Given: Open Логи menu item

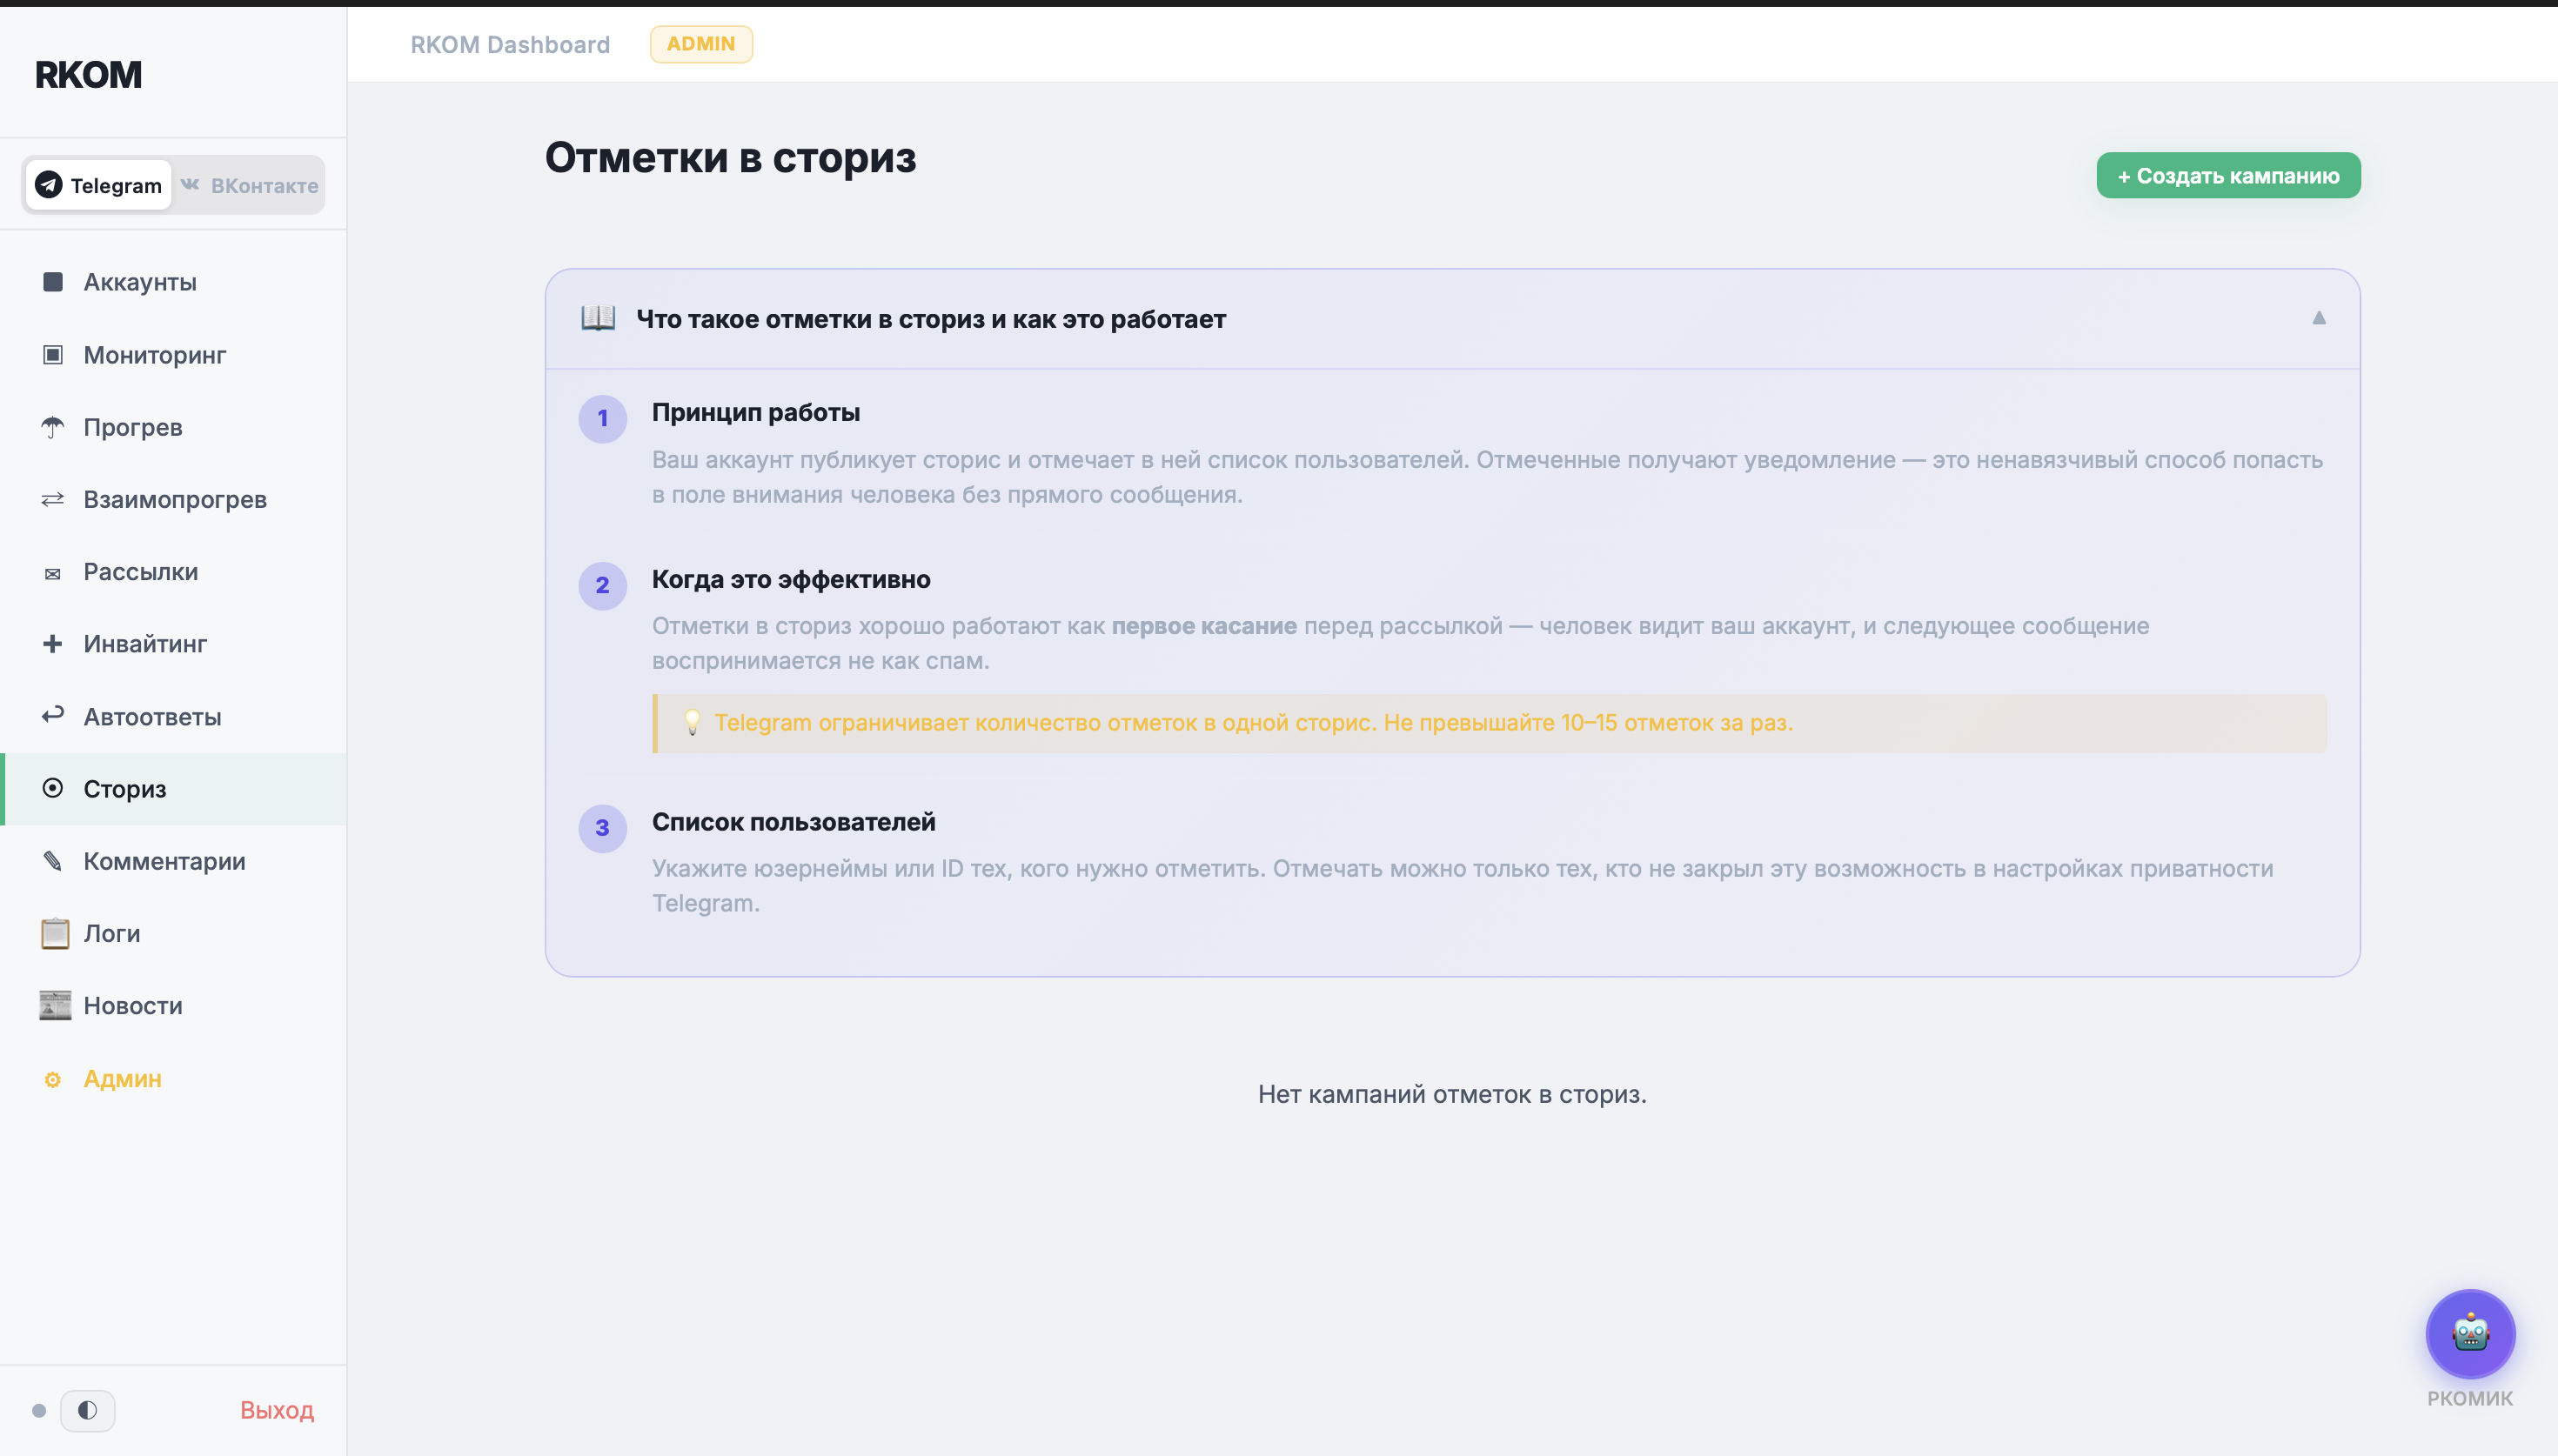Looking at the screenshot, I should click(x=173, y=933).
